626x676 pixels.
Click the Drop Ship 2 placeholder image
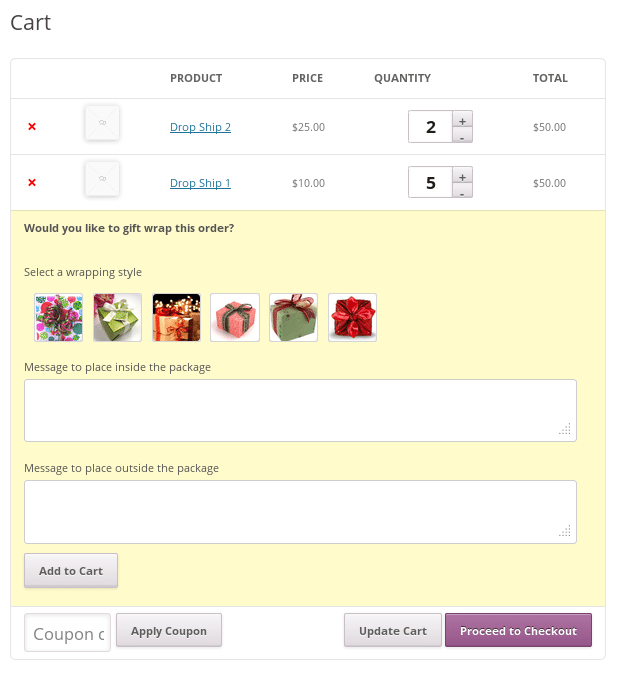(x=102, y=123)
